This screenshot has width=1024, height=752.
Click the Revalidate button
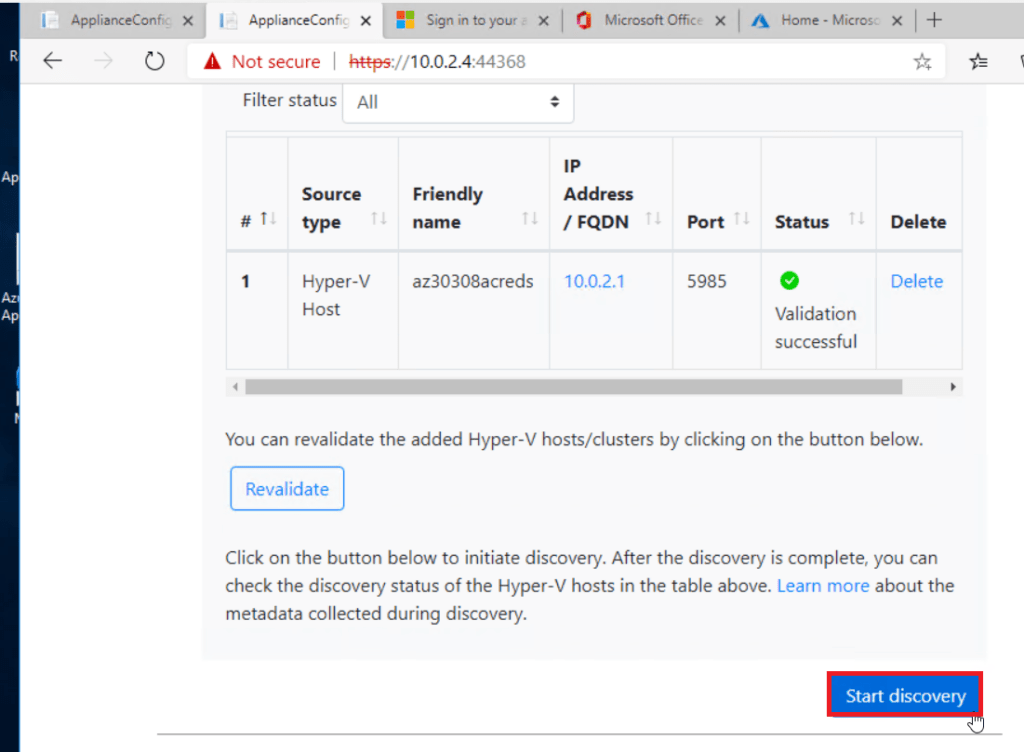(287, 488)
